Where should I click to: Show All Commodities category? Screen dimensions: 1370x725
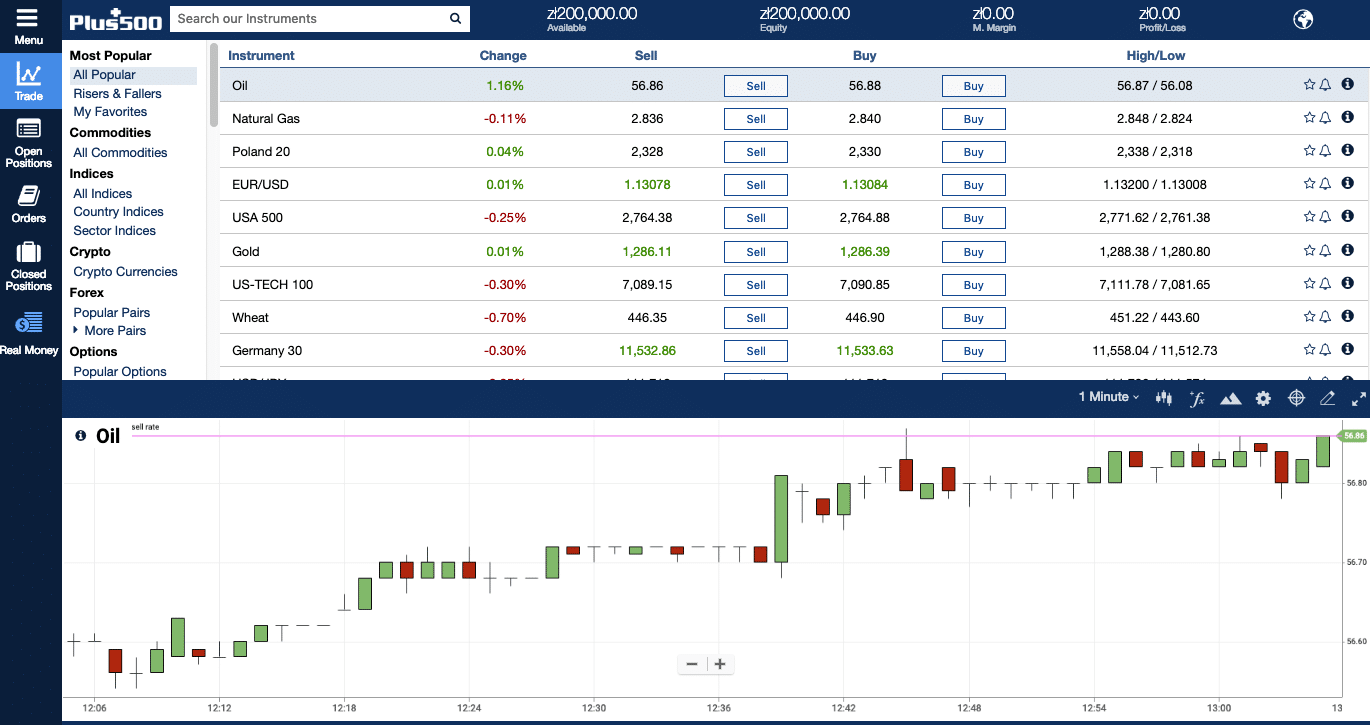coord(120,153)
